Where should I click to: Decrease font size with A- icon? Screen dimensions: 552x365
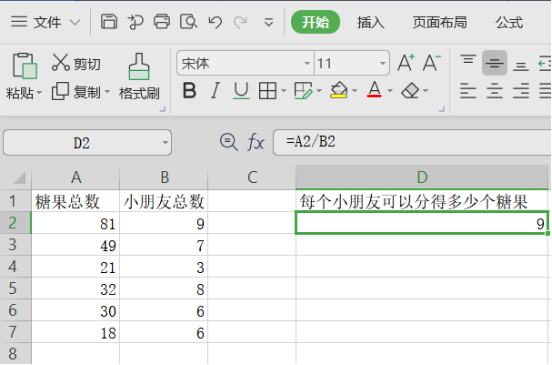(432, 63)
